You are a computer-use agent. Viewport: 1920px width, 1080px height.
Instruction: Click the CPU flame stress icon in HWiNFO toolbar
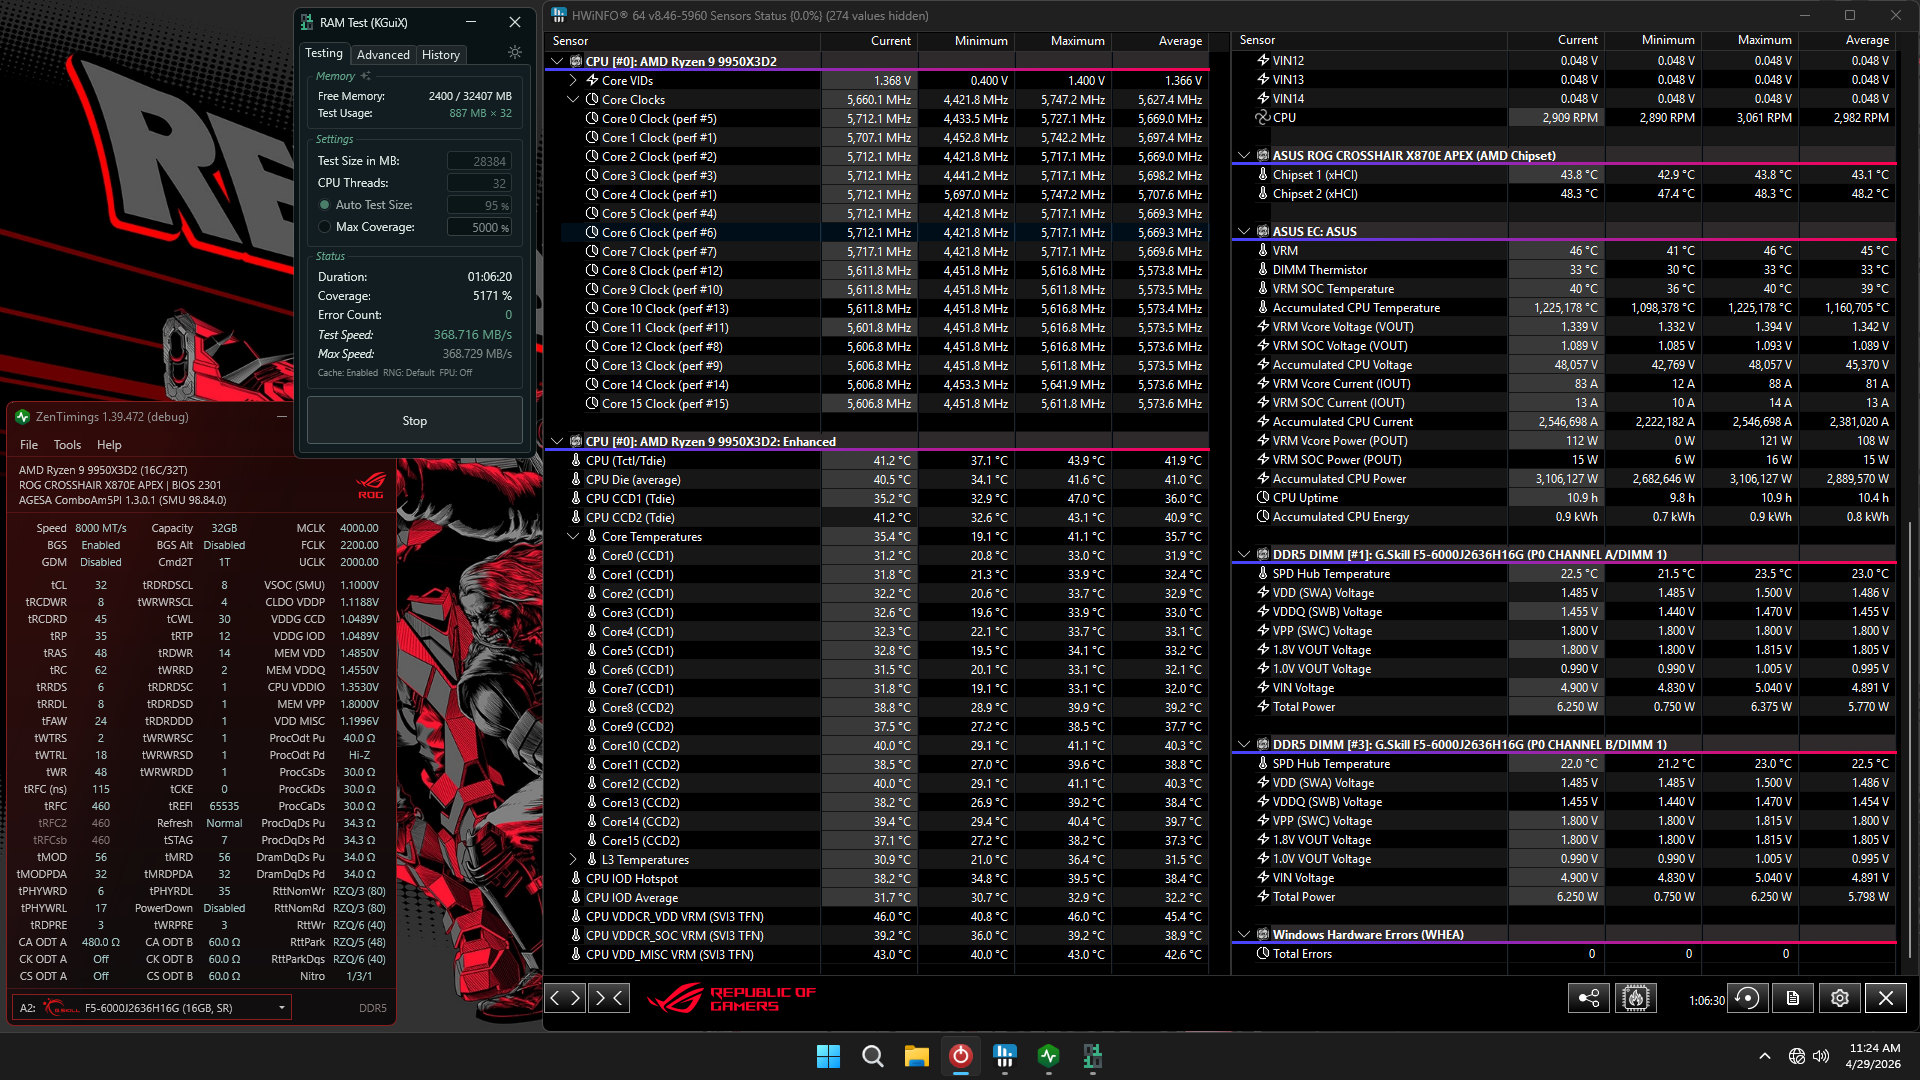(x=1636, y=998)
